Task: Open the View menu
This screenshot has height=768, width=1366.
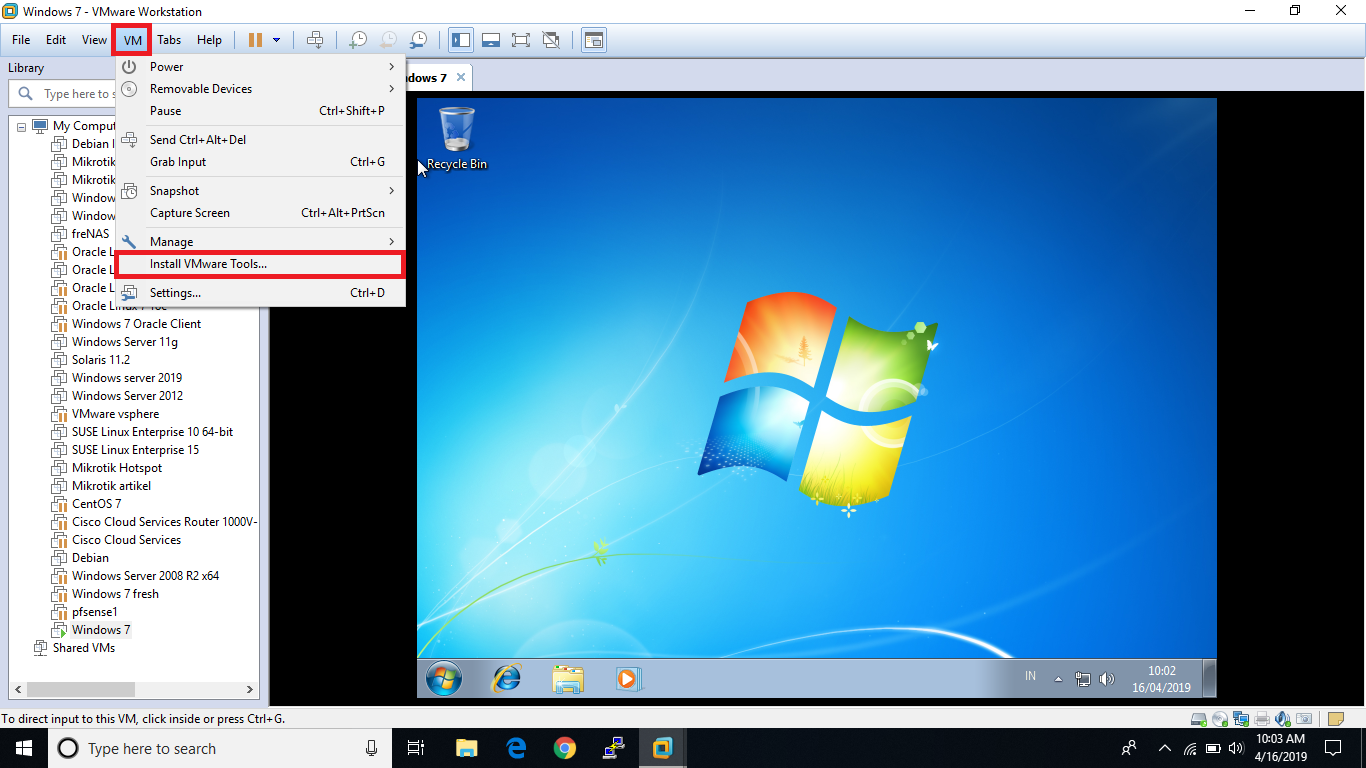Action: point(94,40)
